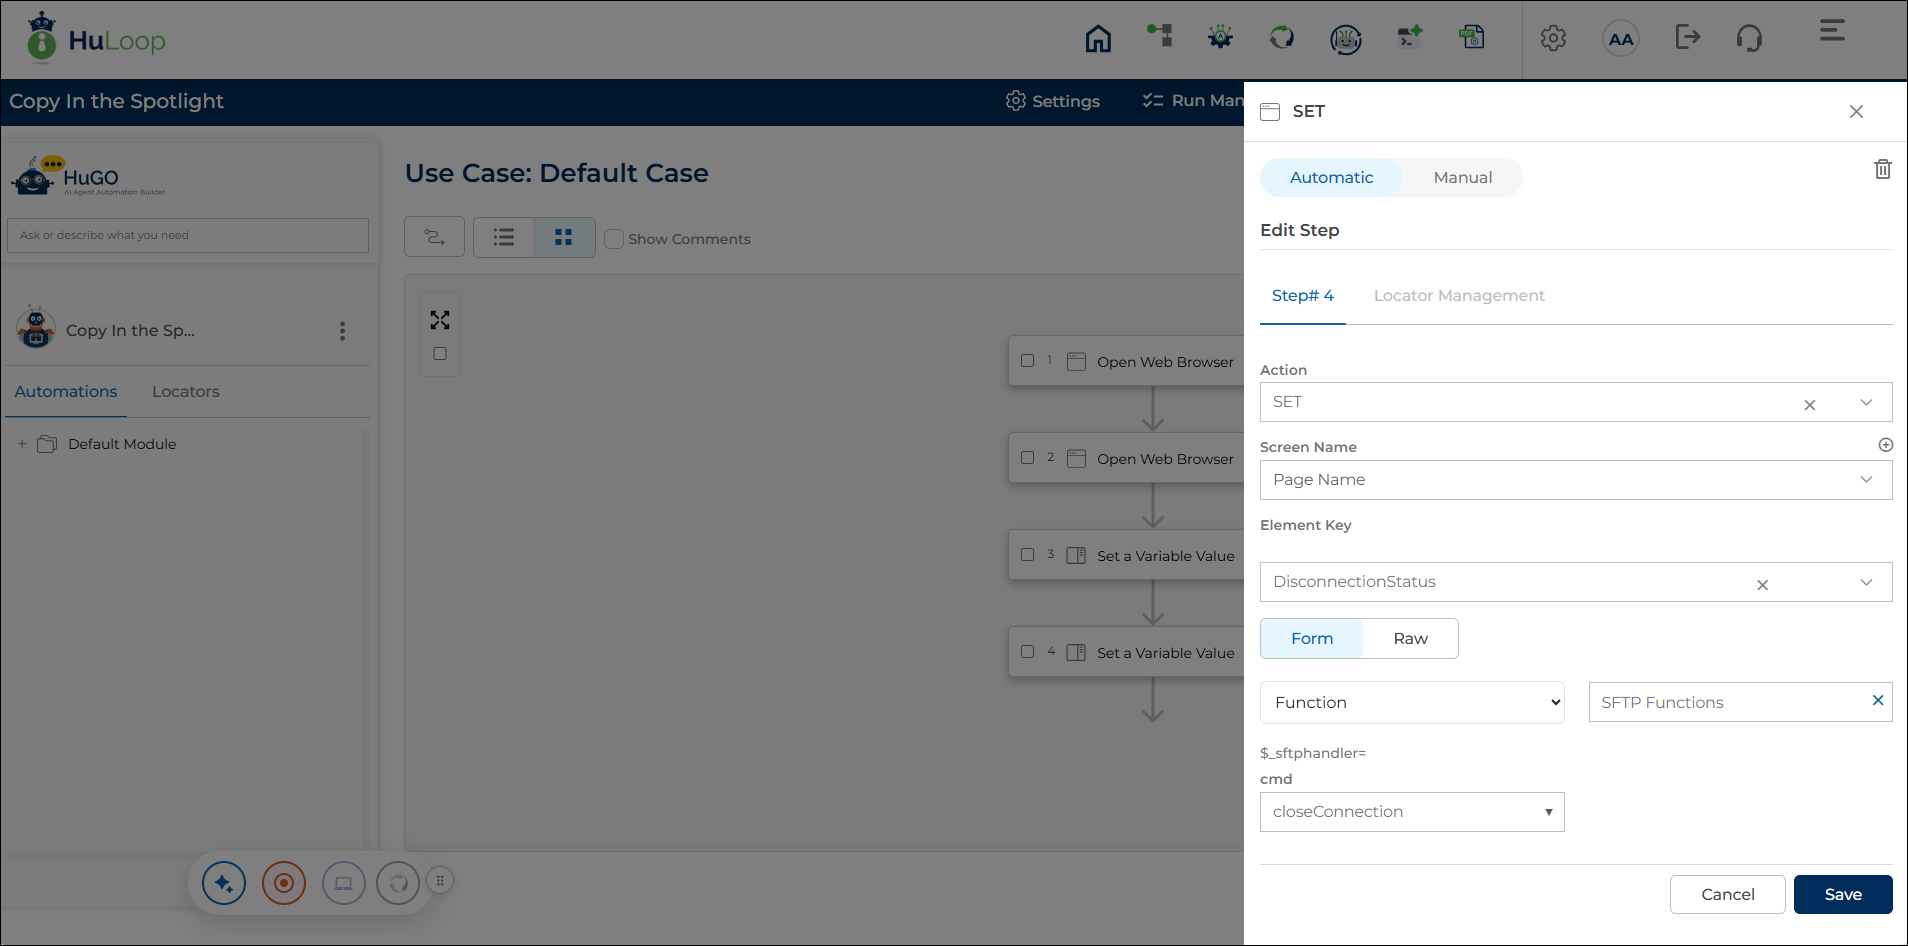Add a screen name with plus icon
This screenshot has width=1908, height=946.
[1885, 445]
